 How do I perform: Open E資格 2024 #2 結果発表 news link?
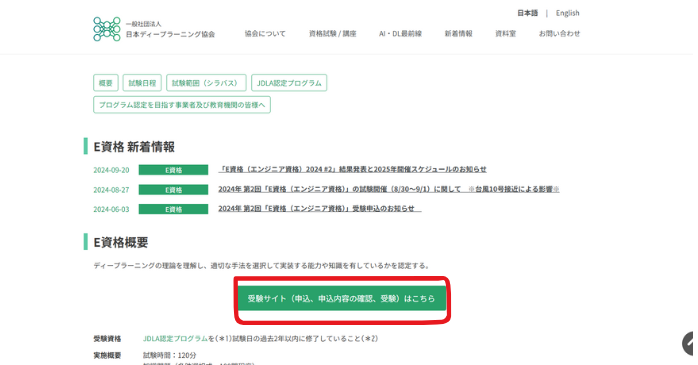[352, 170]
